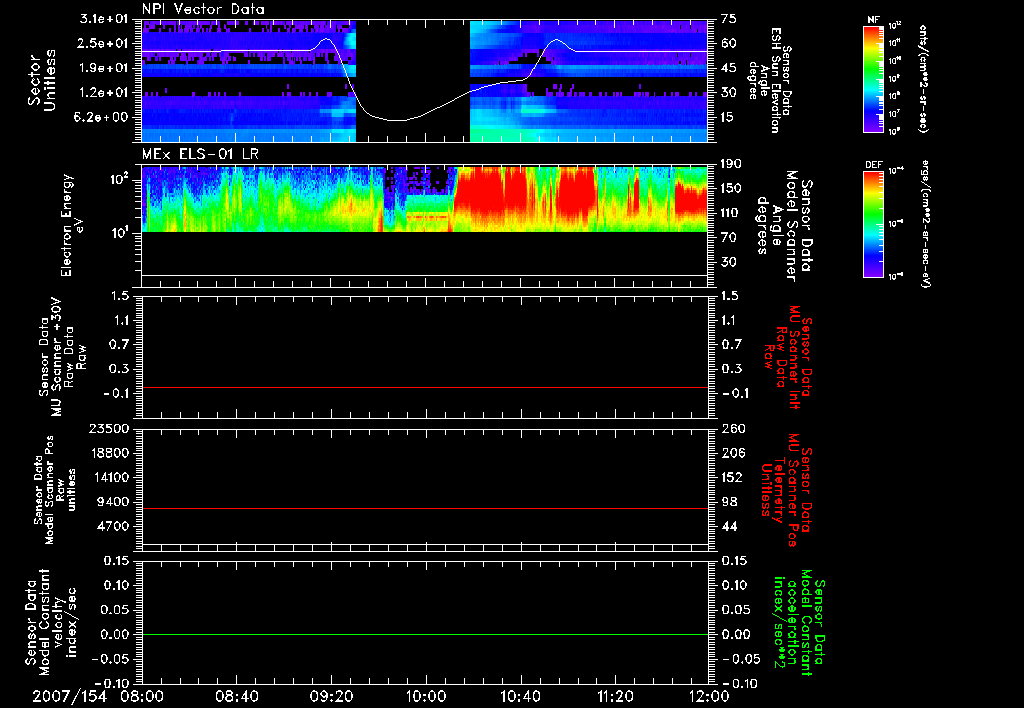Click the '2007/154' date label
The image size is (1024, 708).
coord(69,696)
